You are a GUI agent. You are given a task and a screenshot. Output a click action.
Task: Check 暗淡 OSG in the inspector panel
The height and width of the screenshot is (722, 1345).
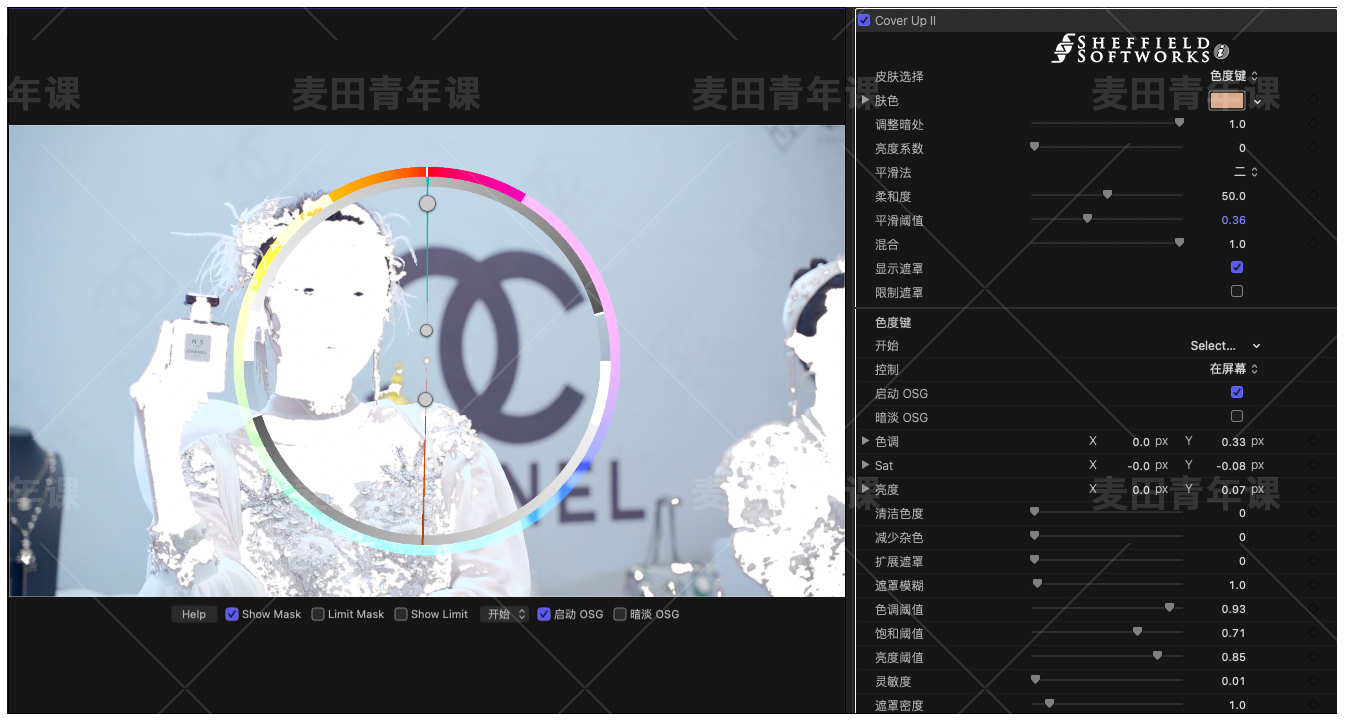coord(1237,416)
